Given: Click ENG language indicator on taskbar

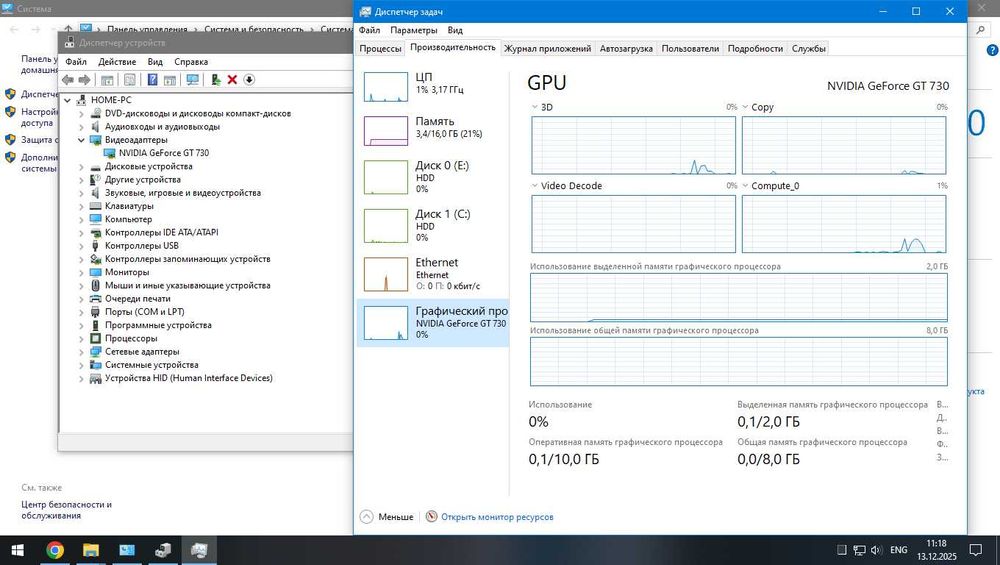Looking at the screenshot, I should (899, 550).
